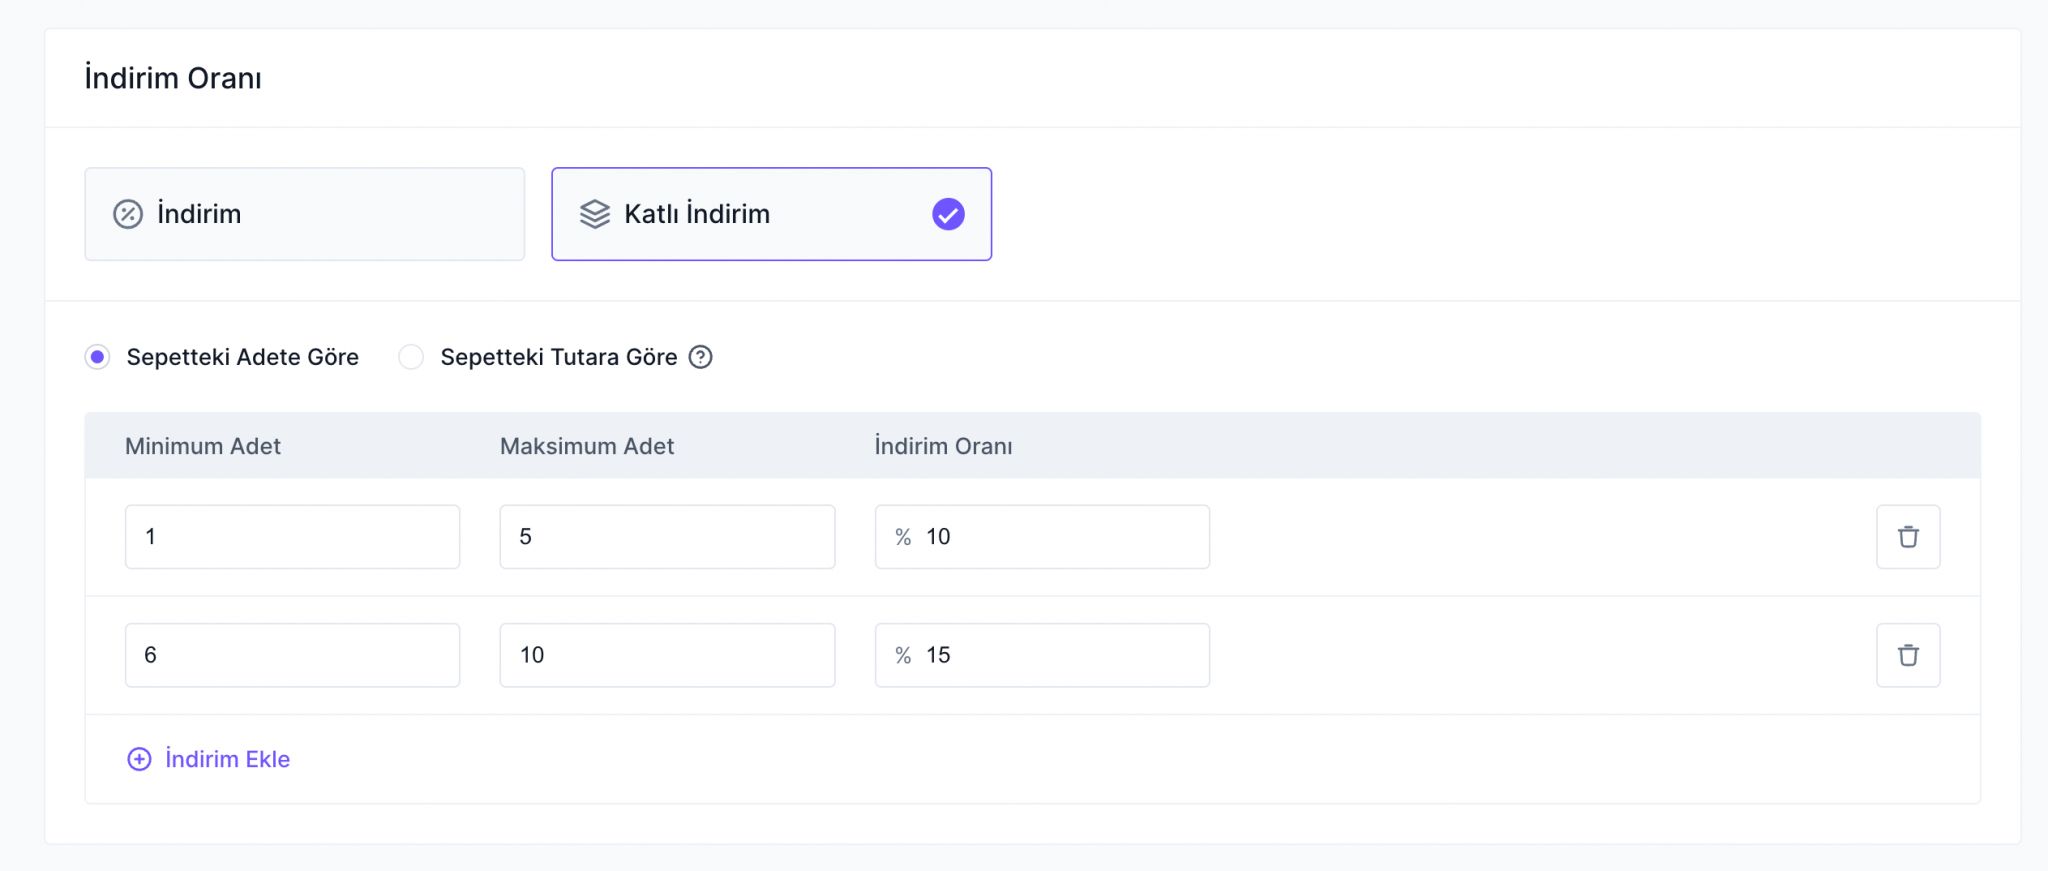
Task: Click the stacked layers icon on Katlı İndirim
Action: tap(594, 214)
